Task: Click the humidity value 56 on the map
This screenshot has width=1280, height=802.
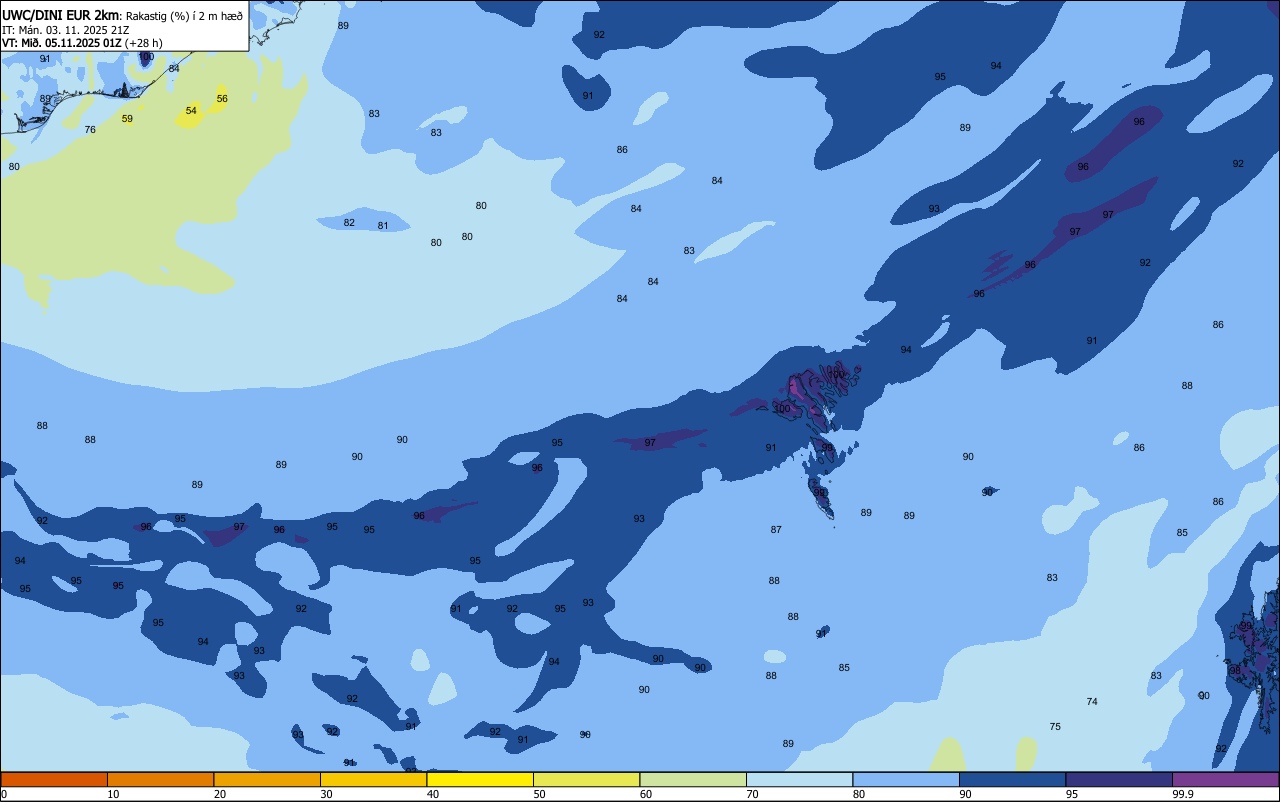Action: (x=222, y=99)
